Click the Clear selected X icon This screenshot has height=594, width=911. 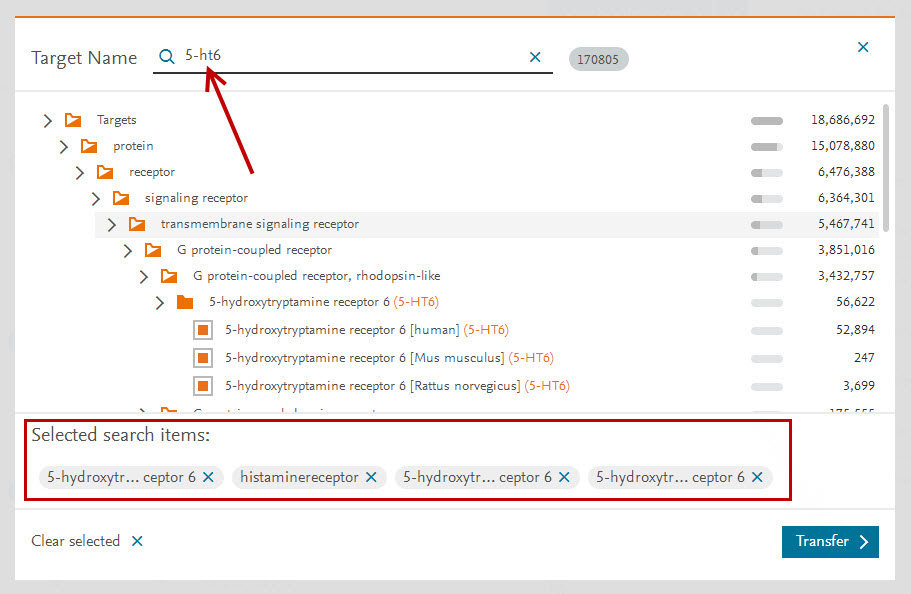click(x=137, y=541)
